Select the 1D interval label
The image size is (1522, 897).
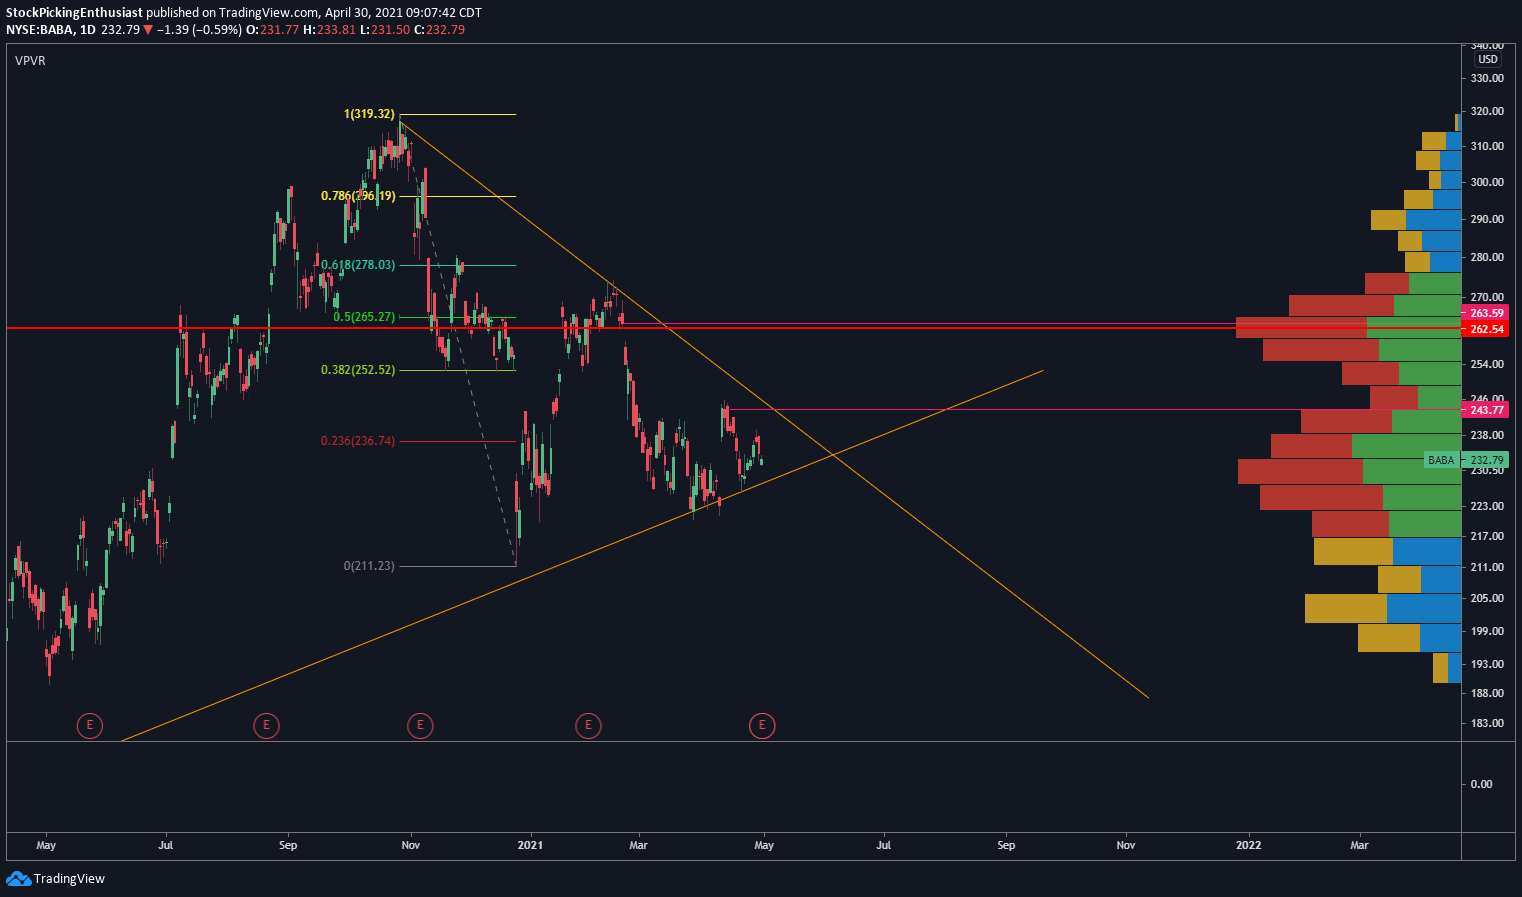[x=87, y=30]
